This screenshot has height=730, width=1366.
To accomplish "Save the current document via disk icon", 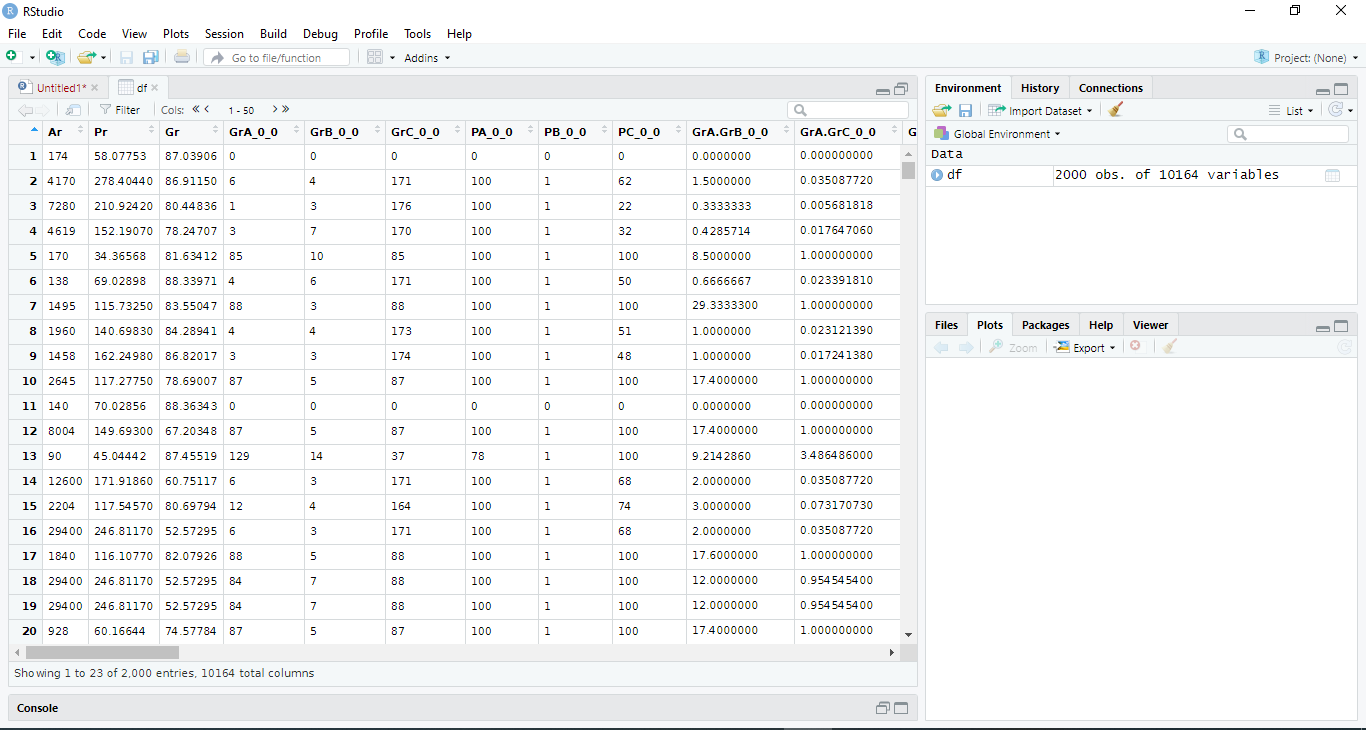I will pos(126,57).
